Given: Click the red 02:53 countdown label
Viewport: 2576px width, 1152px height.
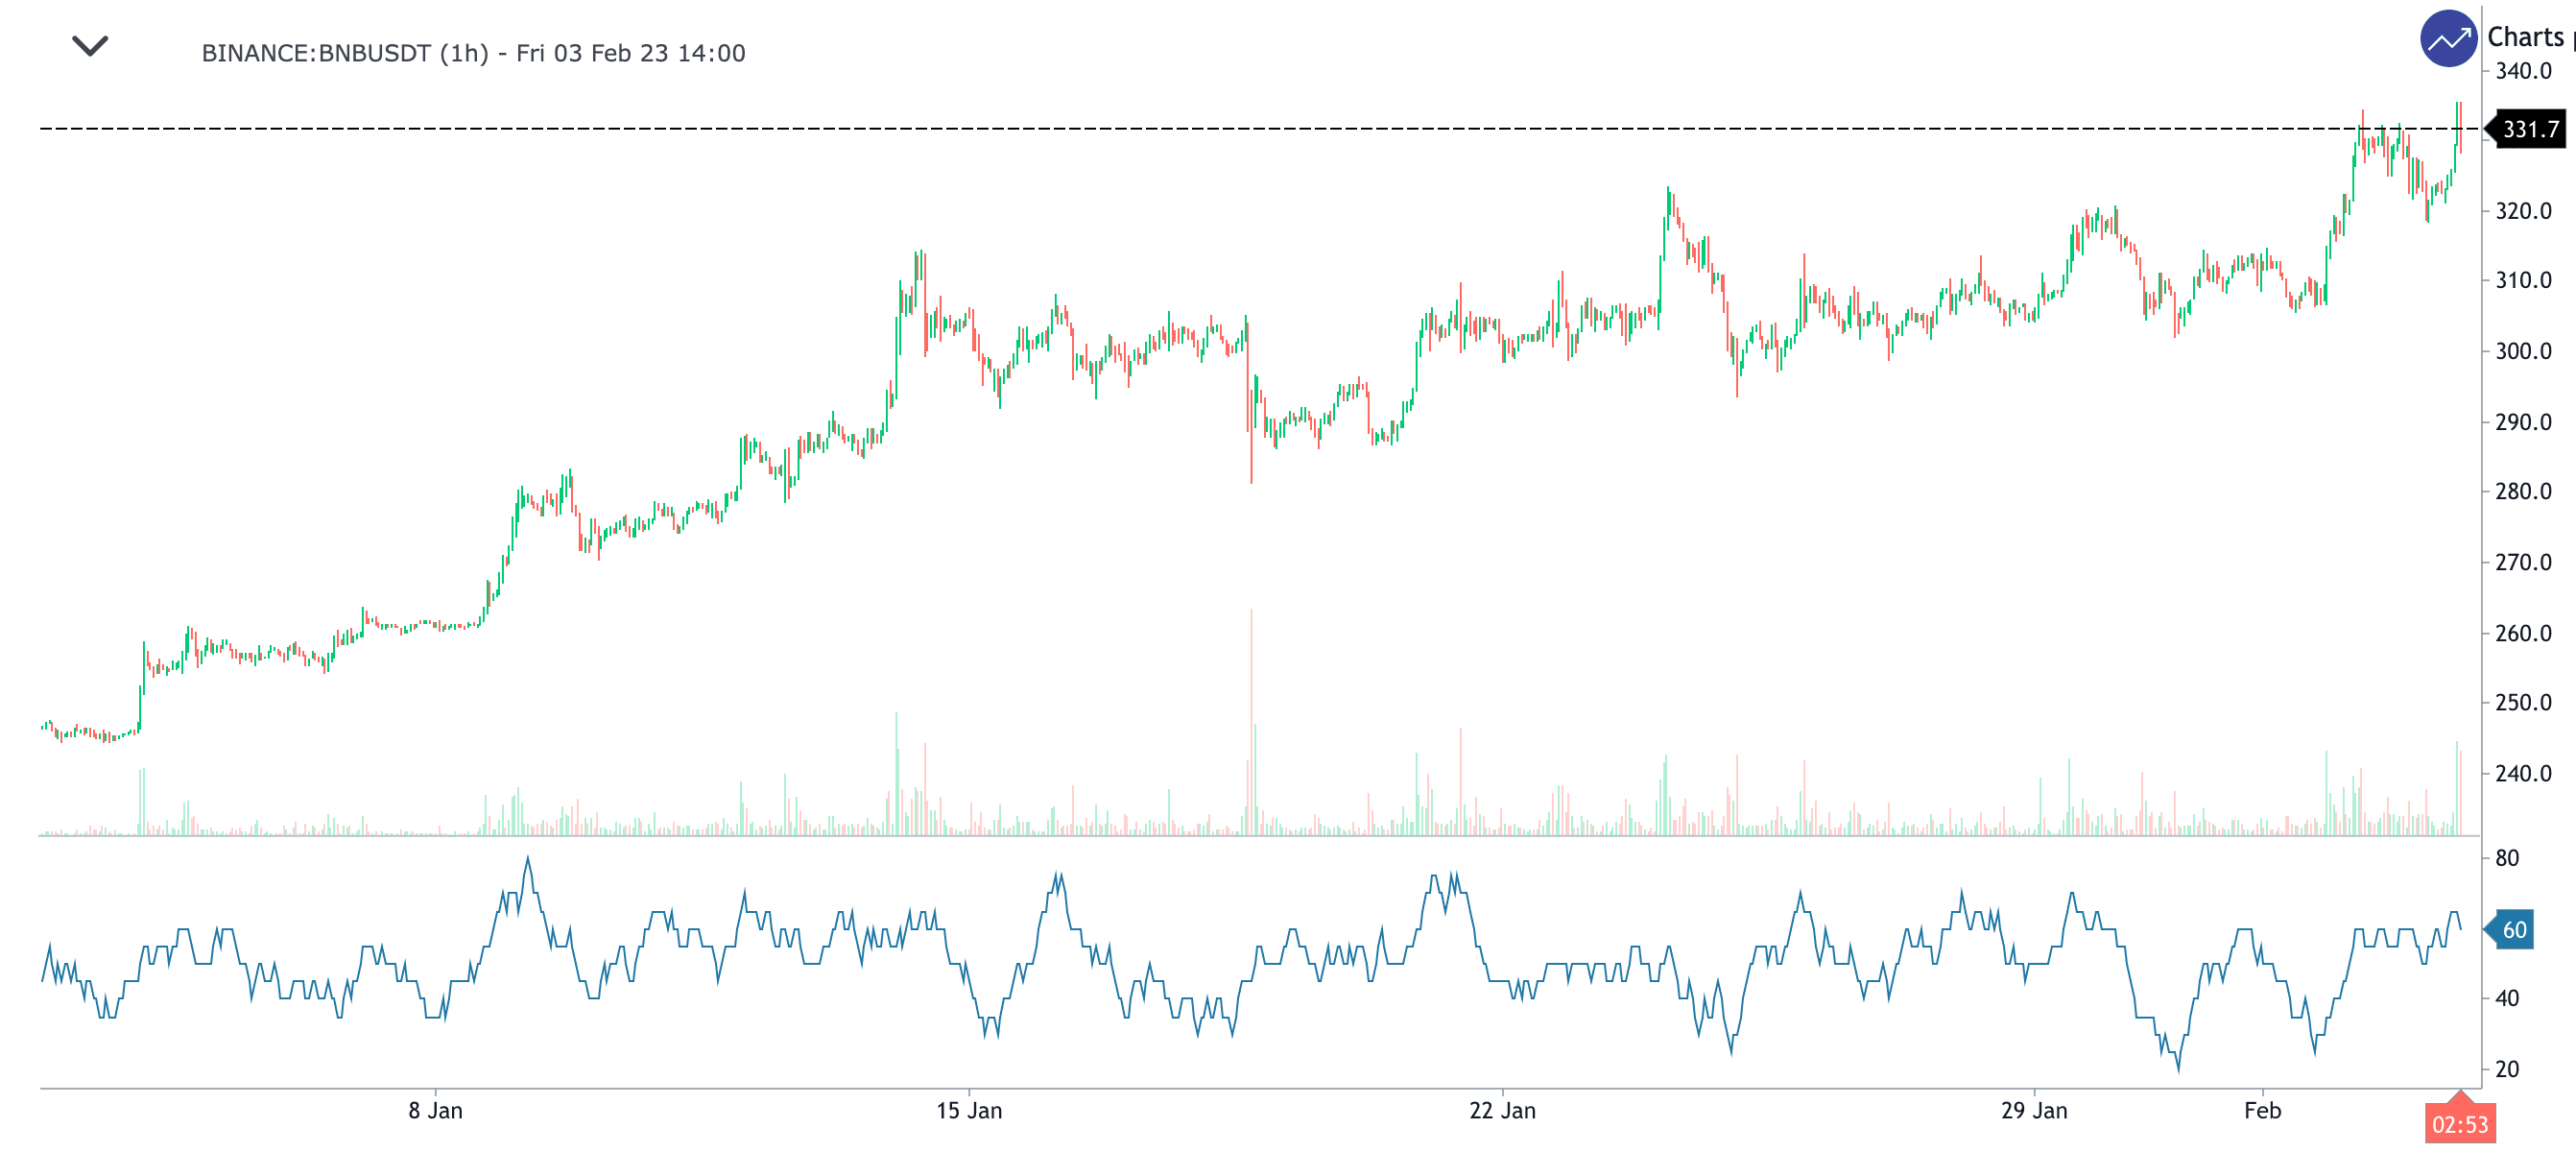Looking at the screenshot, I should [x=2459, y=1125].
